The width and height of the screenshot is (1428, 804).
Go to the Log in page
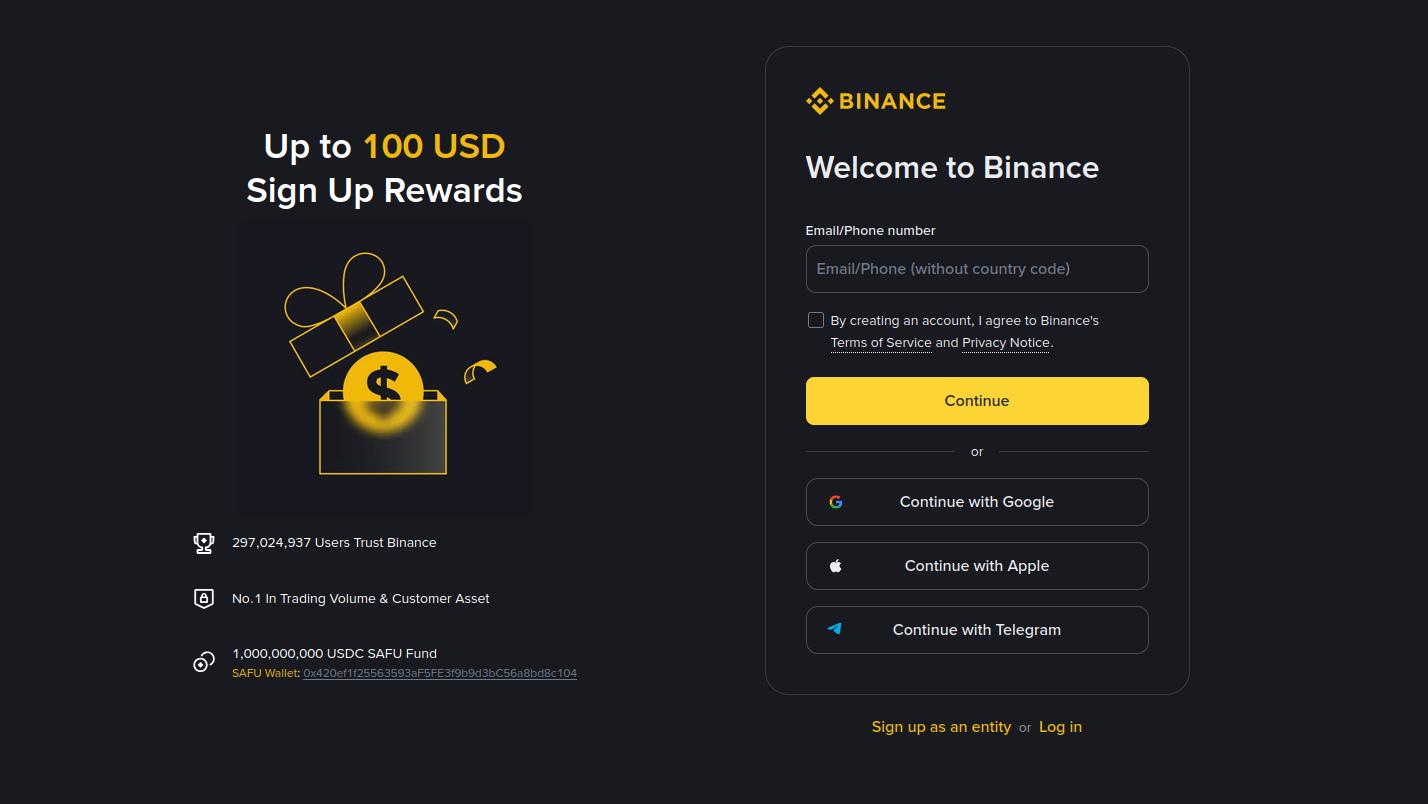[x=1060, y=727]
